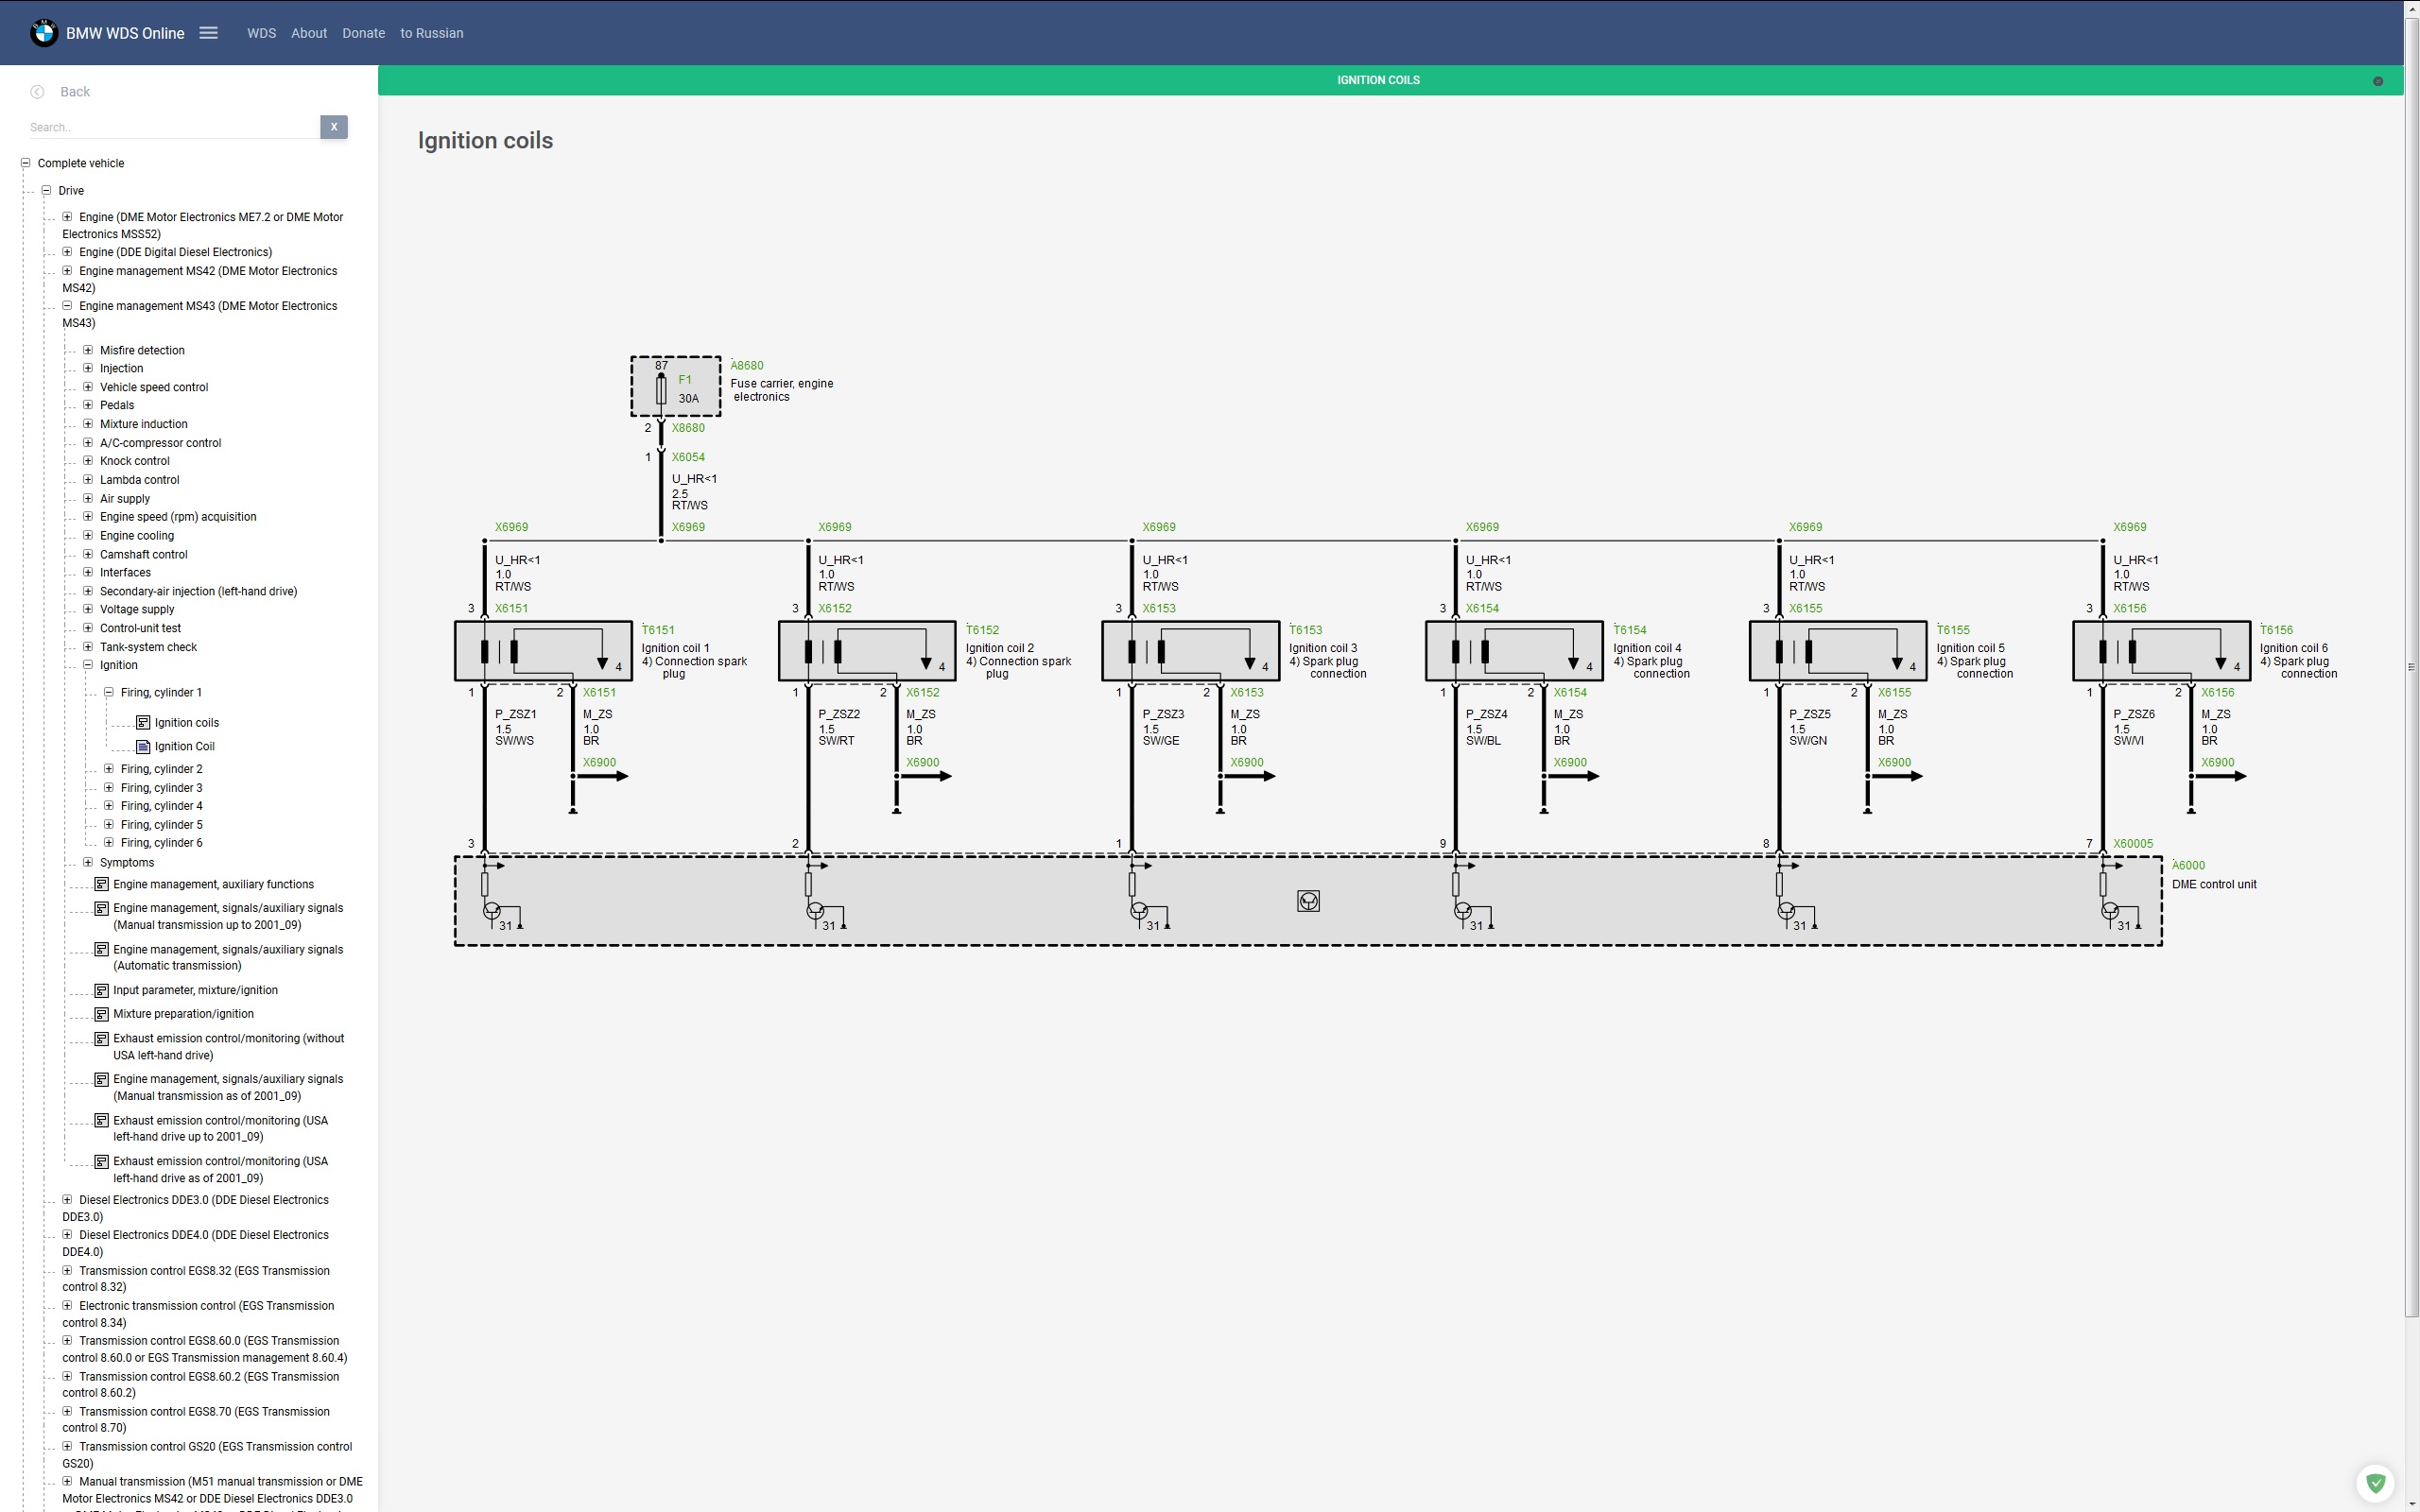Close the Ignition Coils green banner
The height and width of the screenshot is (1512, 2420).
click(x=2378, y=81)
